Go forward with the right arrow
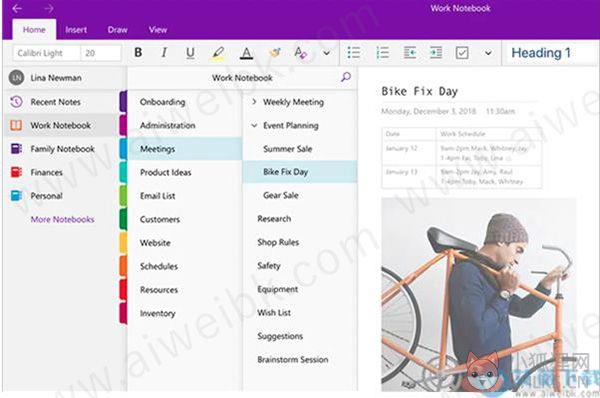Screen dimensions: 600x398 [x=49, y=8]
